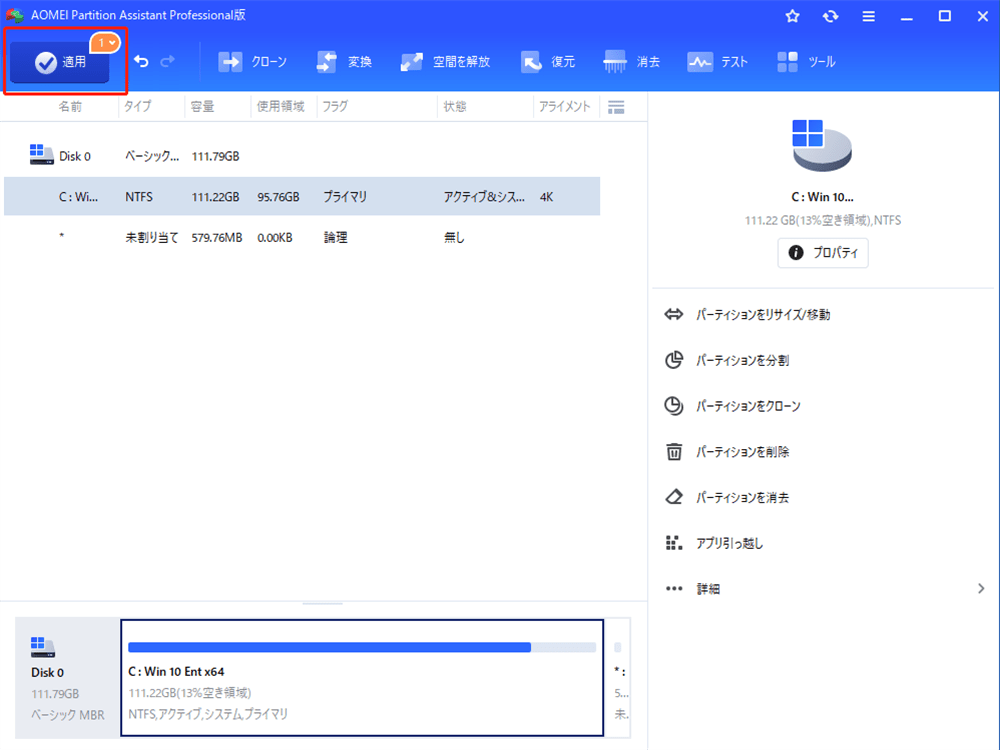This screenshot has width=1000, height=750.
Task: Click the 適用 (Apply) button
Action: click(x=60, y=62)
